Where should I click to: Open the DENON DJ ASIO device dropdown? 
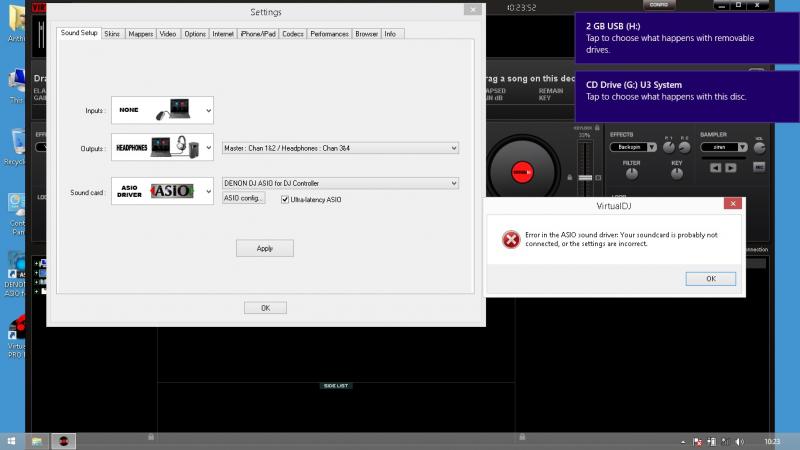pyautogui.click(x=340, y=183)
